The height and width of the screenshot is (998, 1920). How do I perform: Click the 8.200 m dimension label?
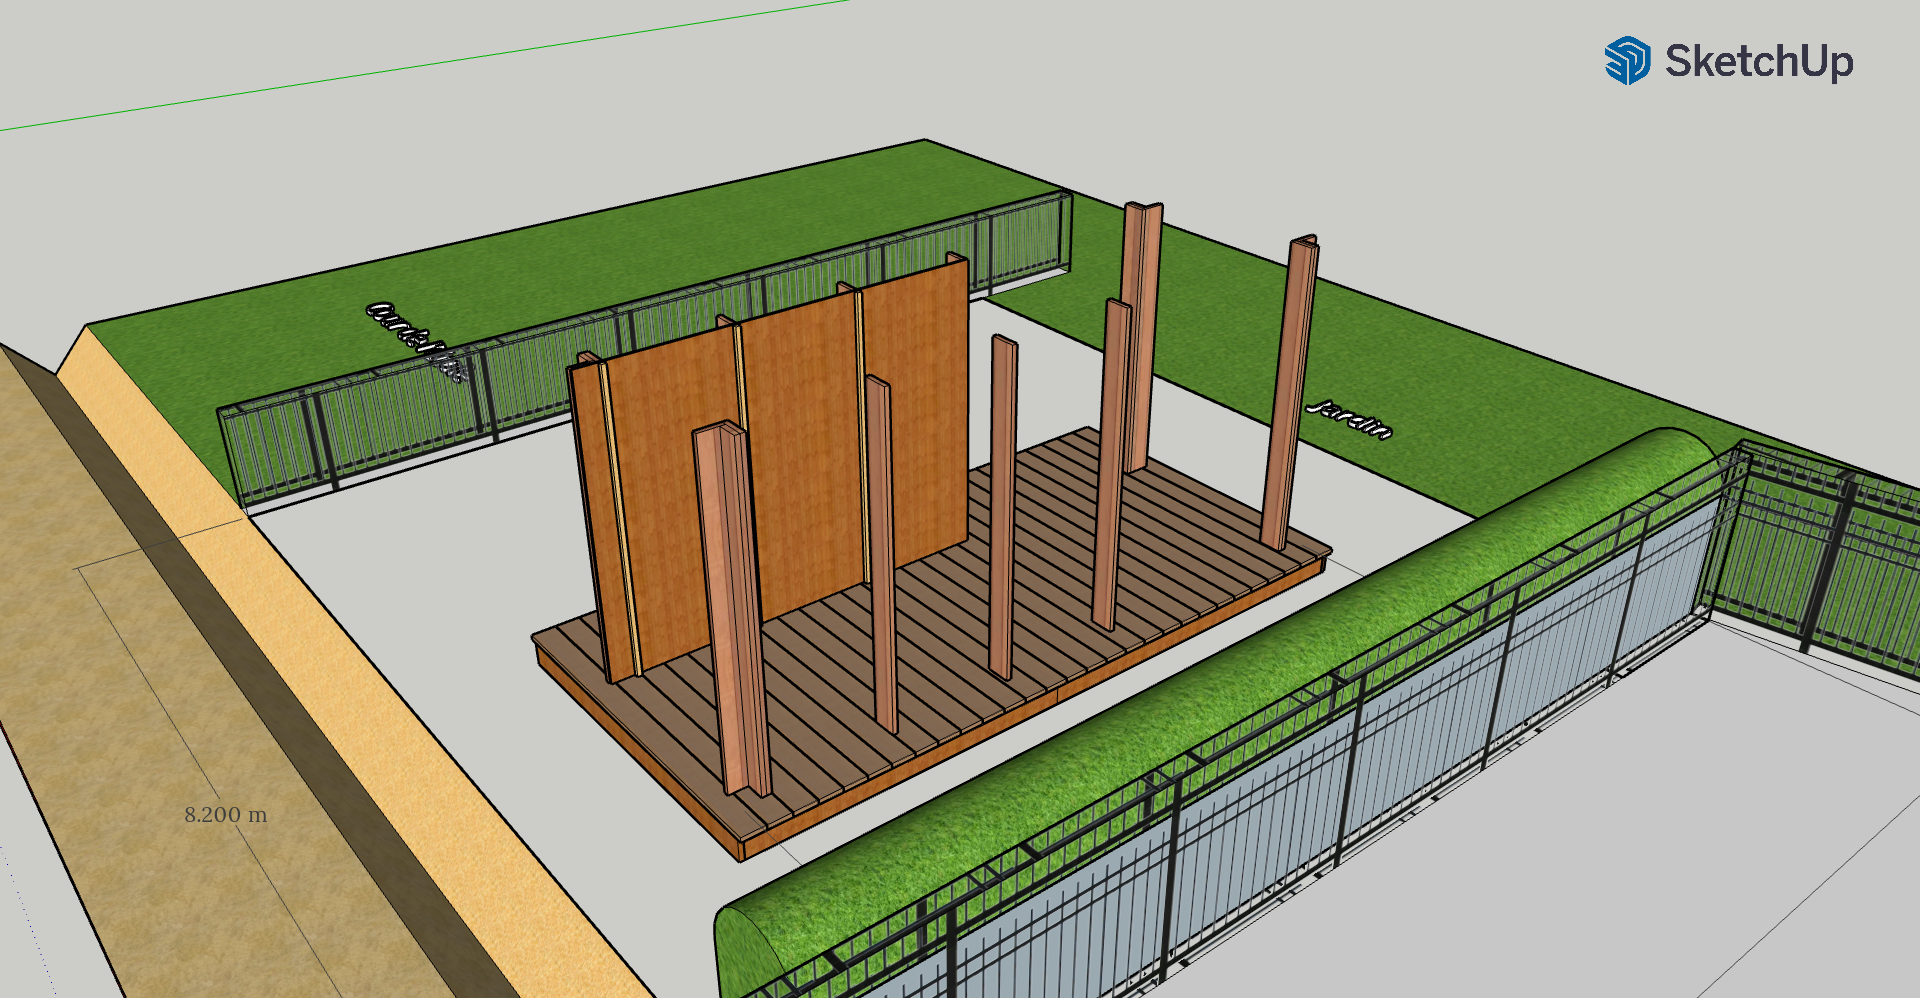[226, 815]
